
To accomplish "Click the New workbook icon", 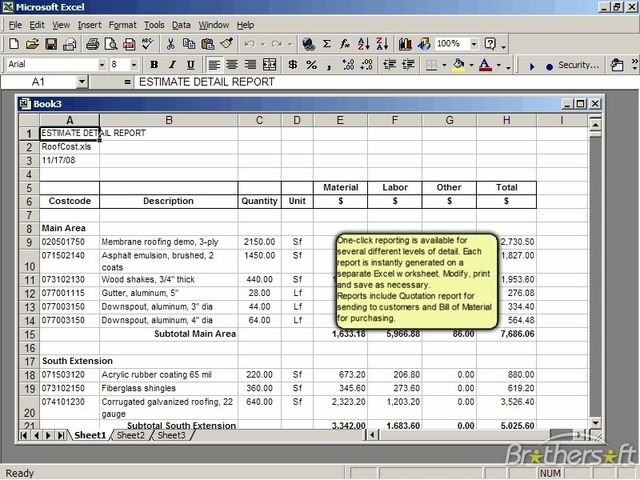I will coord(14,44).
